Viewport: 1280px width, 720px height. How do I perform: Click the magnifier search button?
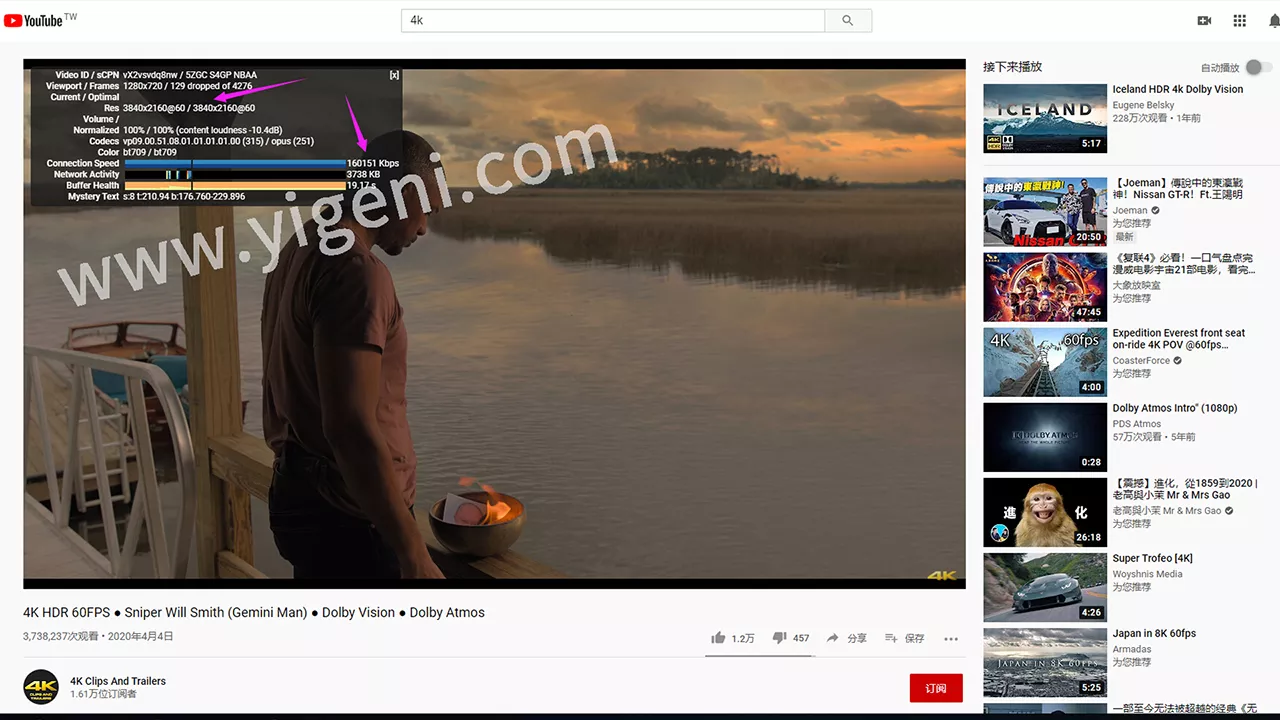tap(848, 20)
